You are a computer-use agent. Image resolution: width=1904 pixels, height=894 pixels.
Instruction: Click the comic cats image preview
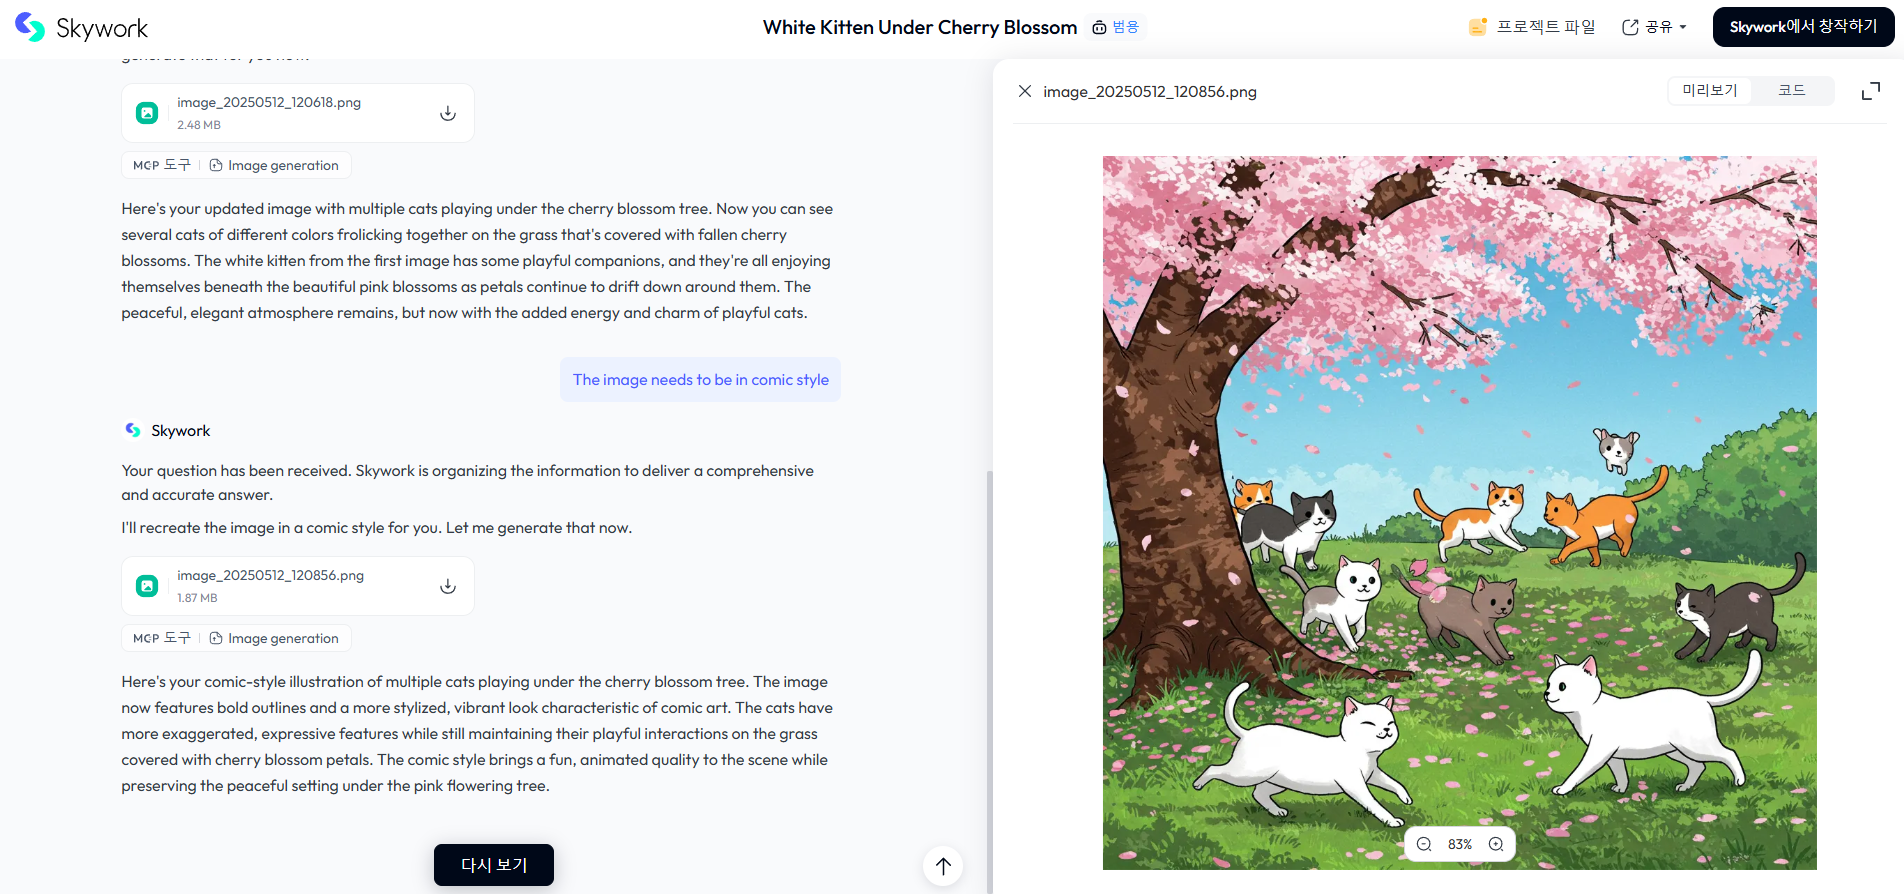tap(1459, 512)
